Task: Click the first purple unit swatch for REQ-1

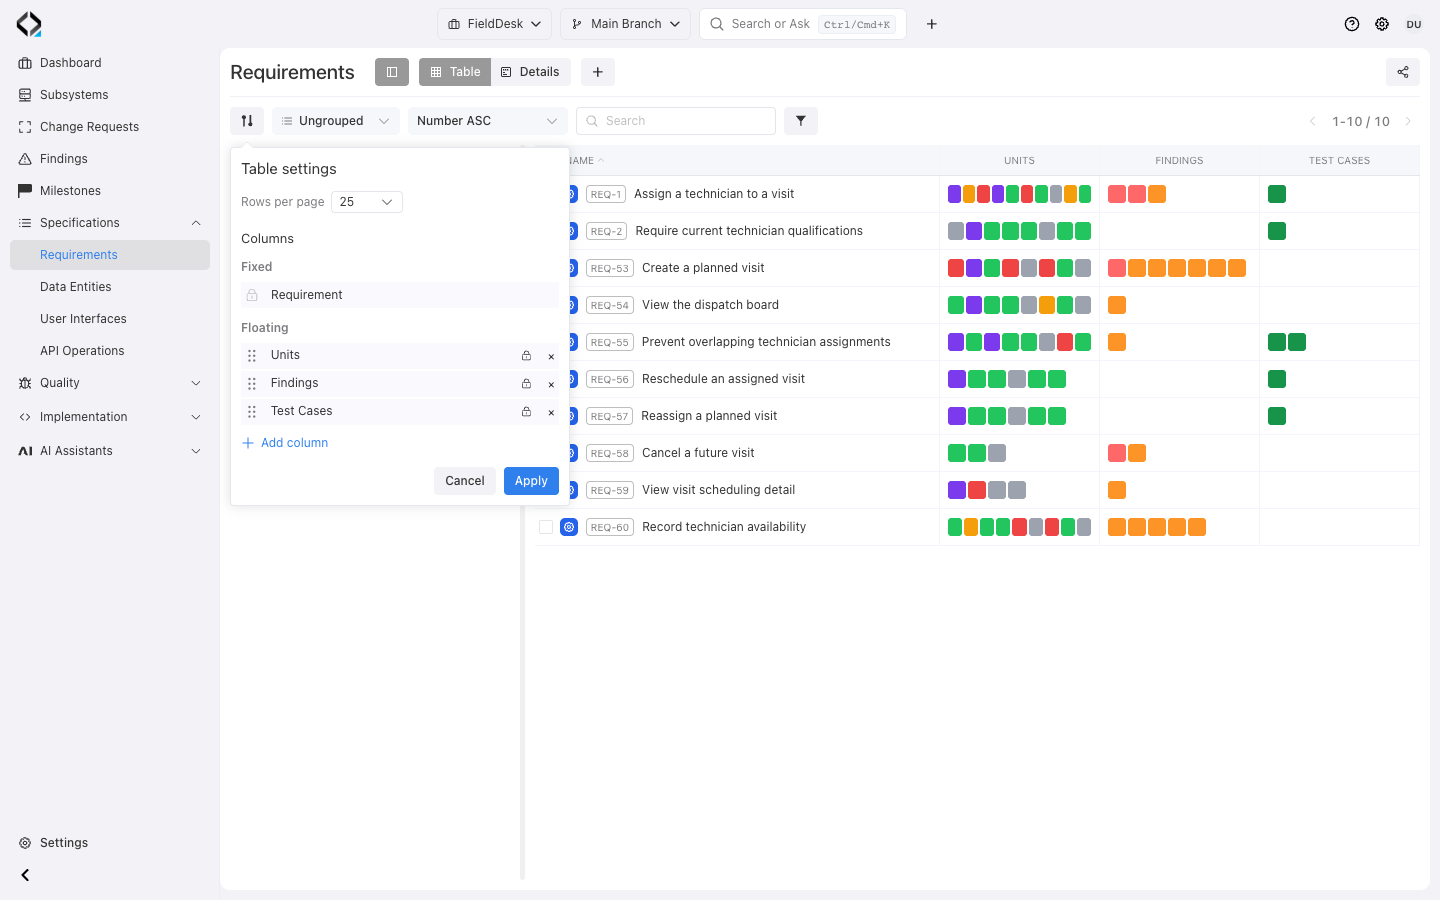Action: 954,194
